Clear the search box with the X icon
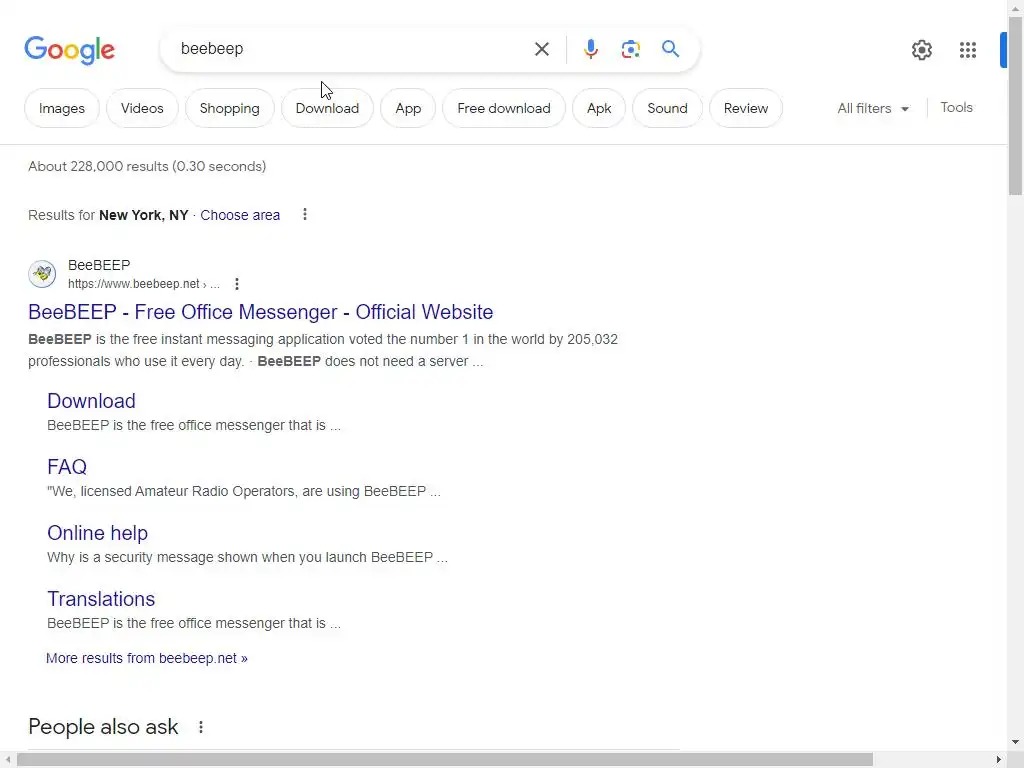 coord(541,49)
